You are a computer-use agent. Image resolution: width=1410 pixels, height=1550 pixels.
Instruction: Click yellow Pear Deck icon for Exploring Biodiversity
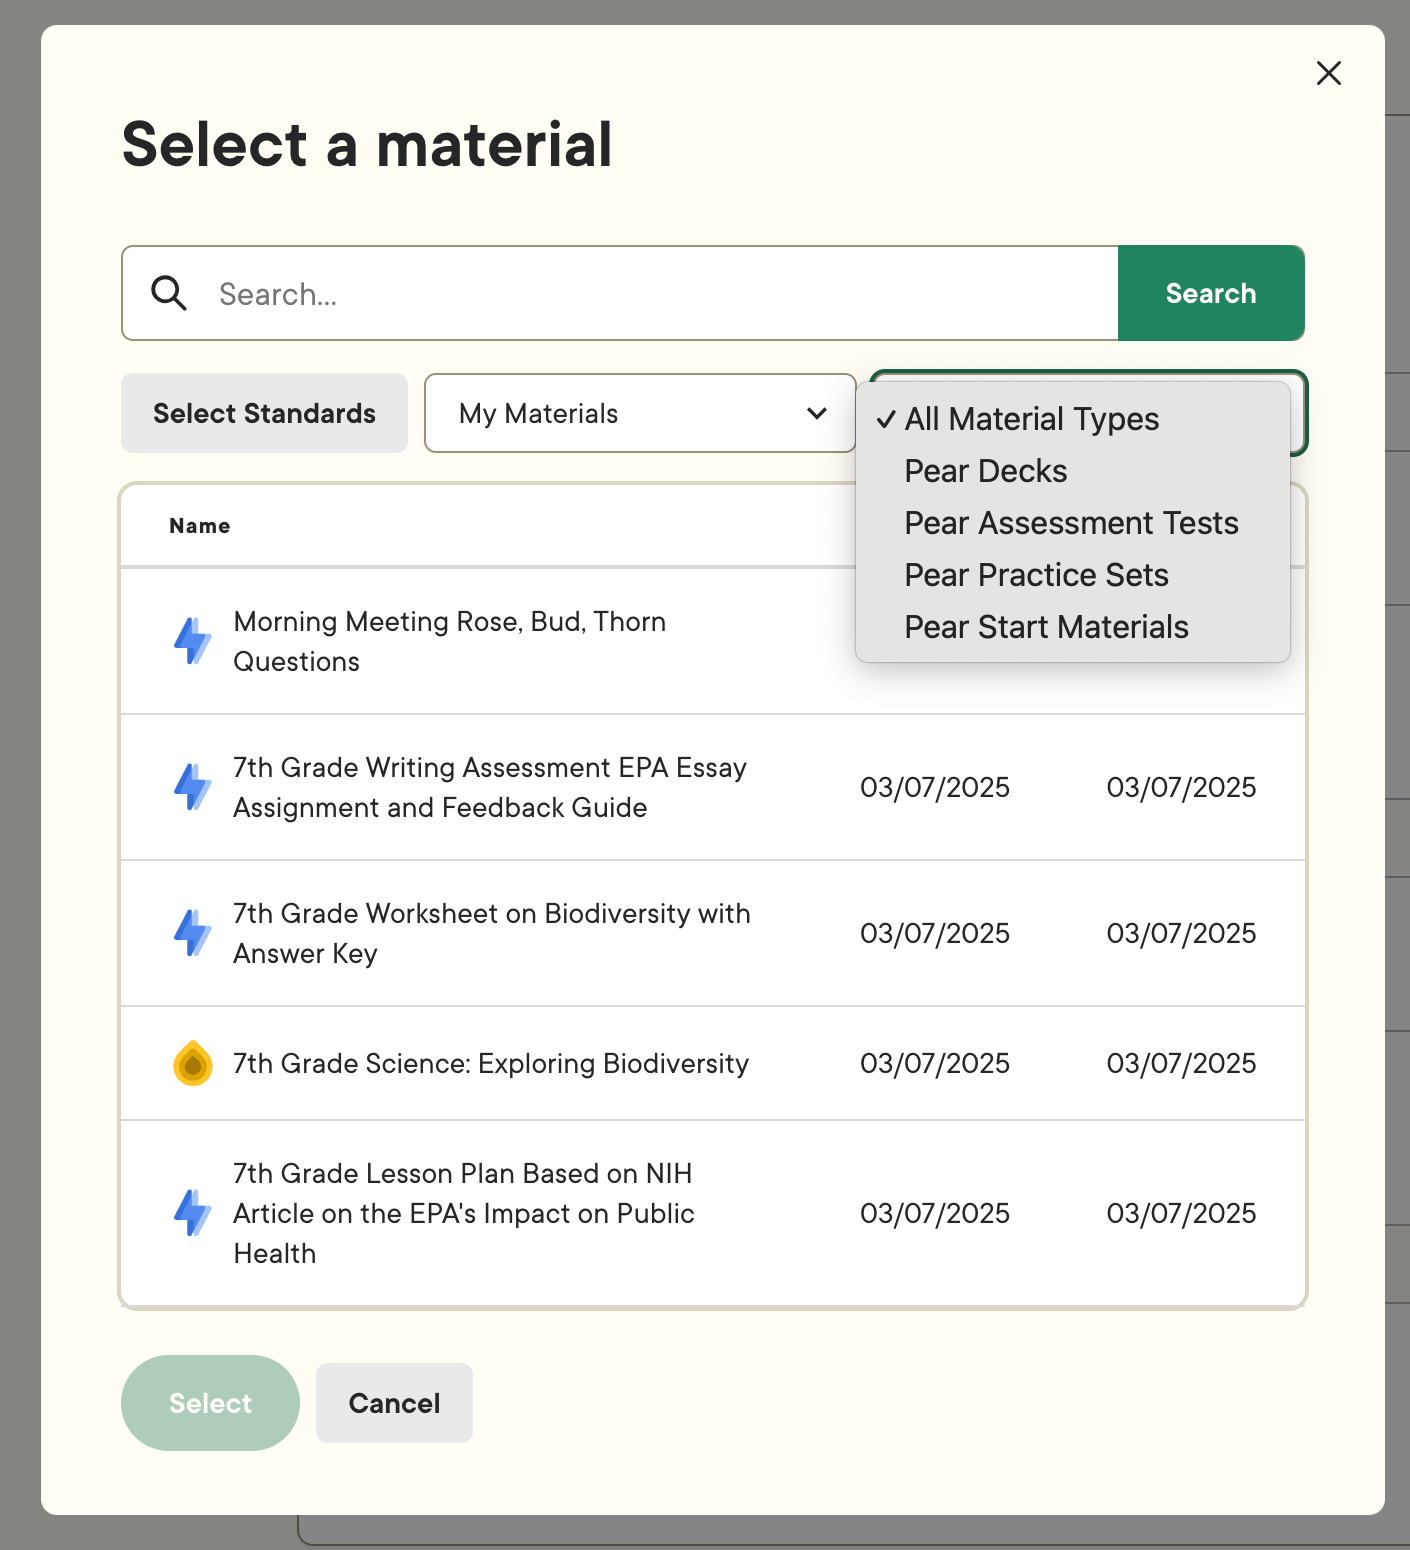(x=193, y=1063)
